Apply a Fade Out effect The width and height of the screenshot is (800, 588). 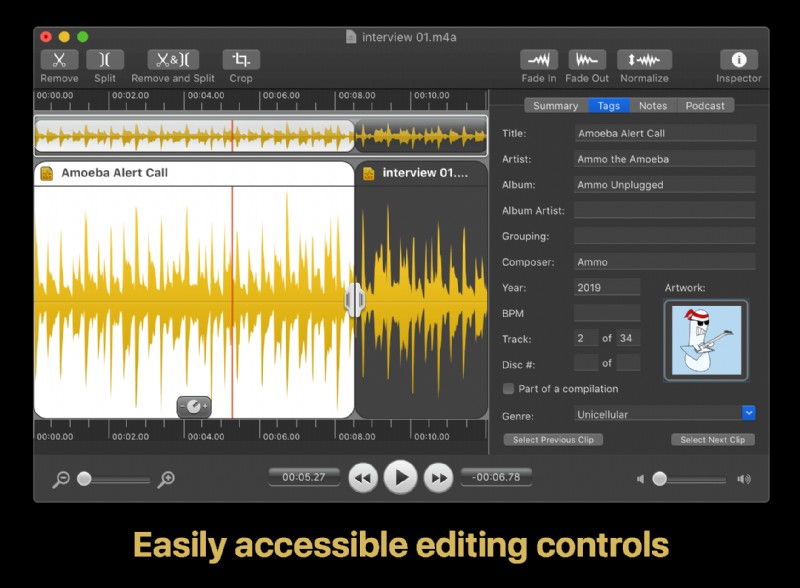(x=587, y=60)
